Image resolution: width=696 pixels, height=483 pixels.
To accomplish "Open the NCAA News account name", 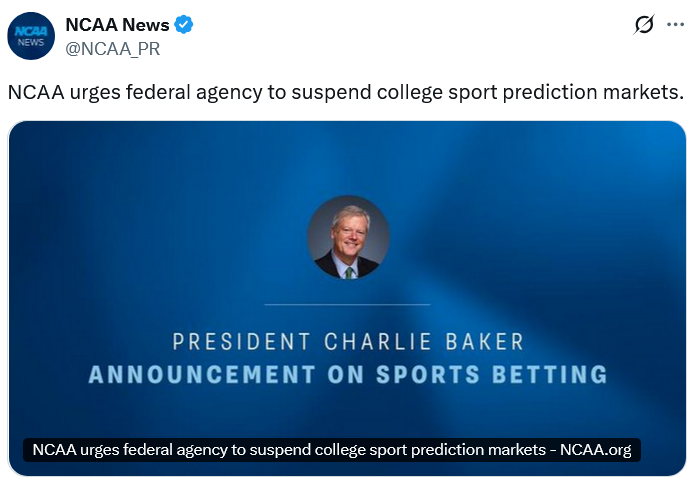I will coord(117,25).
